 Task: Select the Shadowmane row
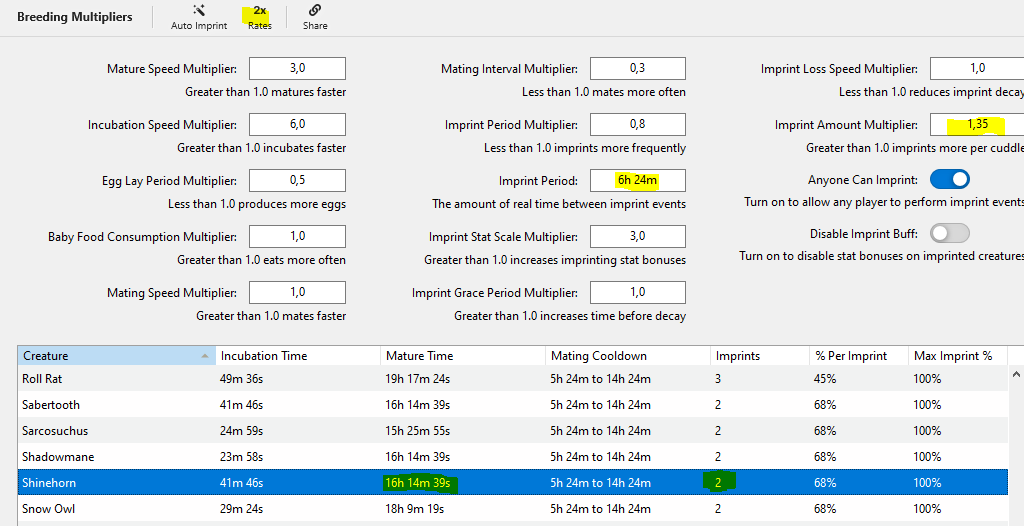(513, 457)
